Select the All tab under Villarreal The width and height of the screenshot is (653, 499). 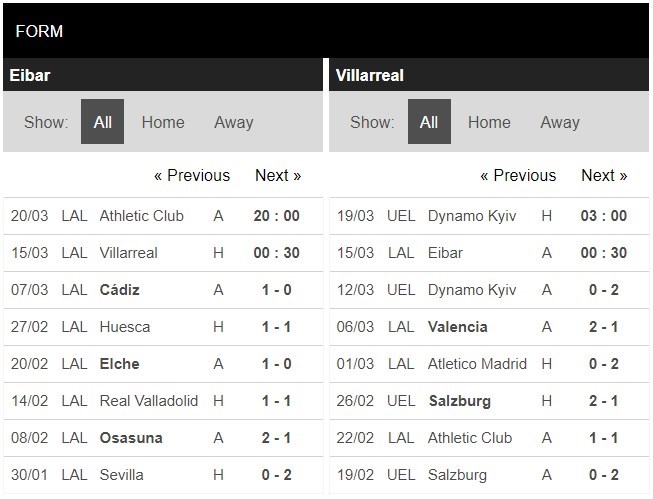click(x=429, y=122)
